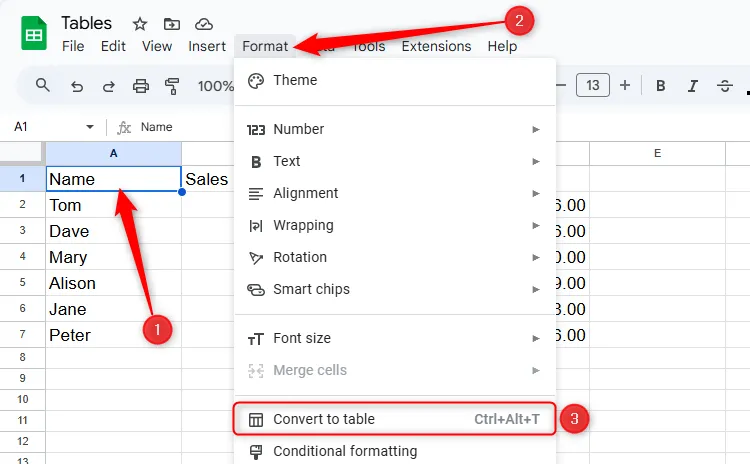Click the search menus magnifier icon
This screenshot has width=750, height=464.
tap(43, 86)
